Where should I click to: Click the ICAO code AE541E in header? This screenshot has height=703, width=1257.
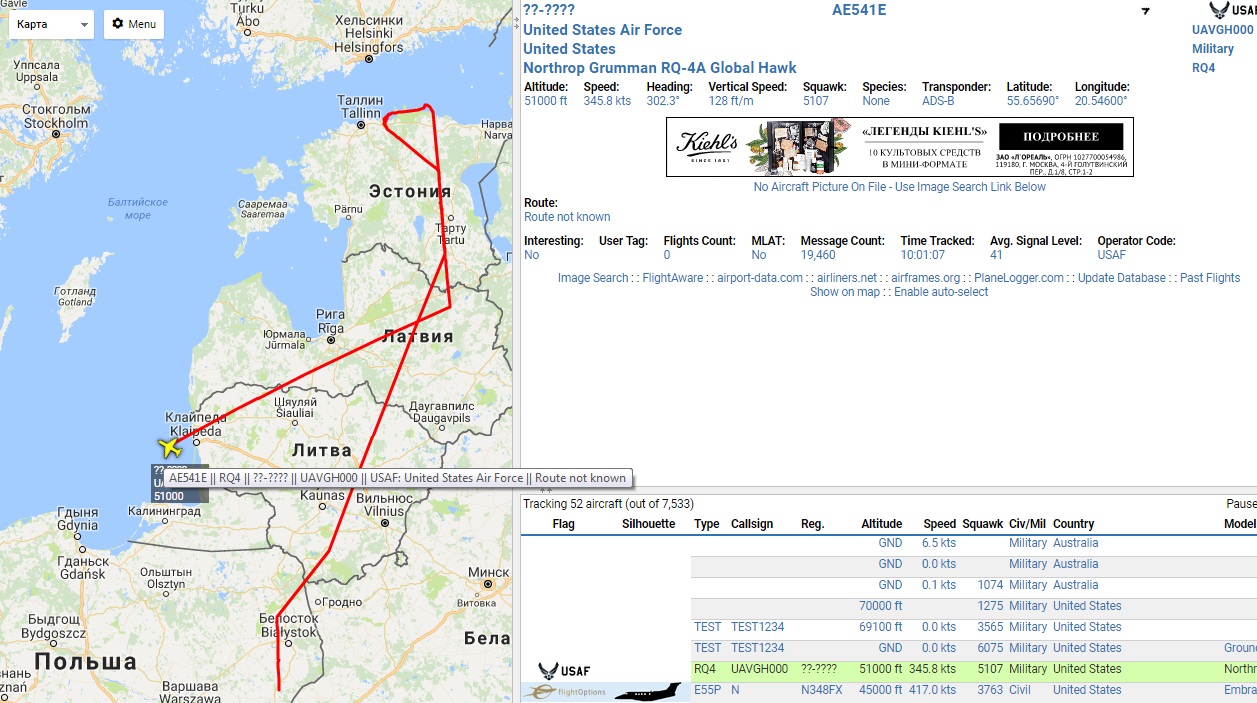pyautogui.click(x=859, y=10)
